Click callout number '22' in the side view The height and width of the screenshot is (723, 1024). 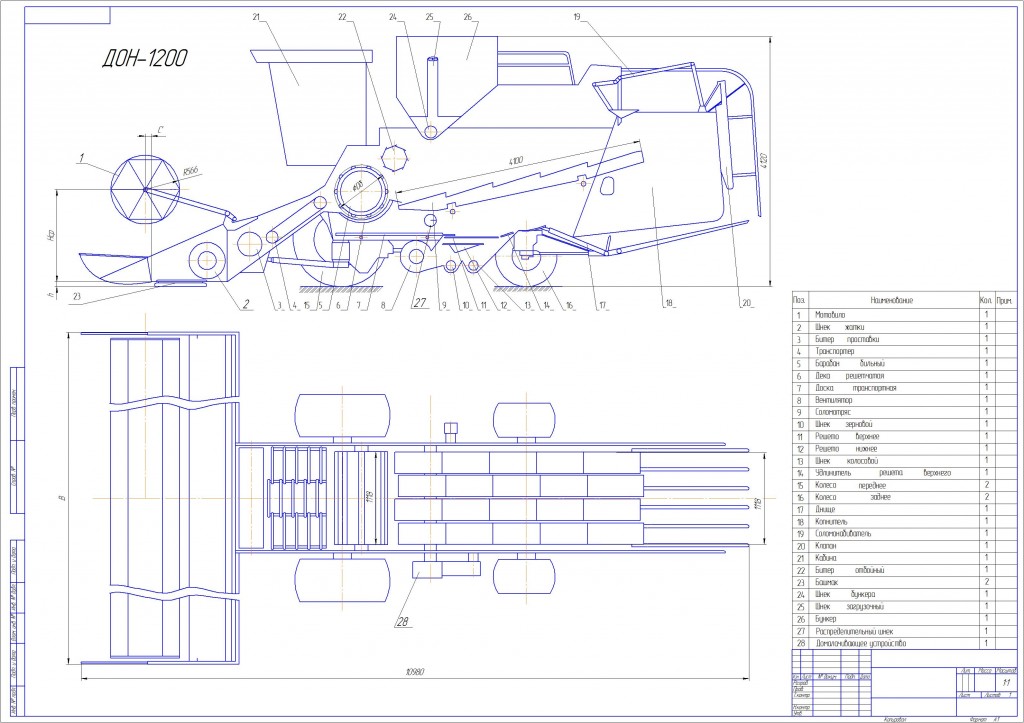[x=342, y=17]
